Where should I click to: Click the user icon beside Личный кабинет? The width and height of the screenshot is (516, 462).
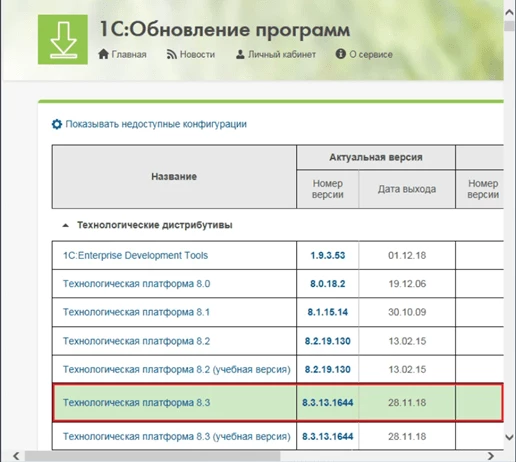click(x=240, y=54)
